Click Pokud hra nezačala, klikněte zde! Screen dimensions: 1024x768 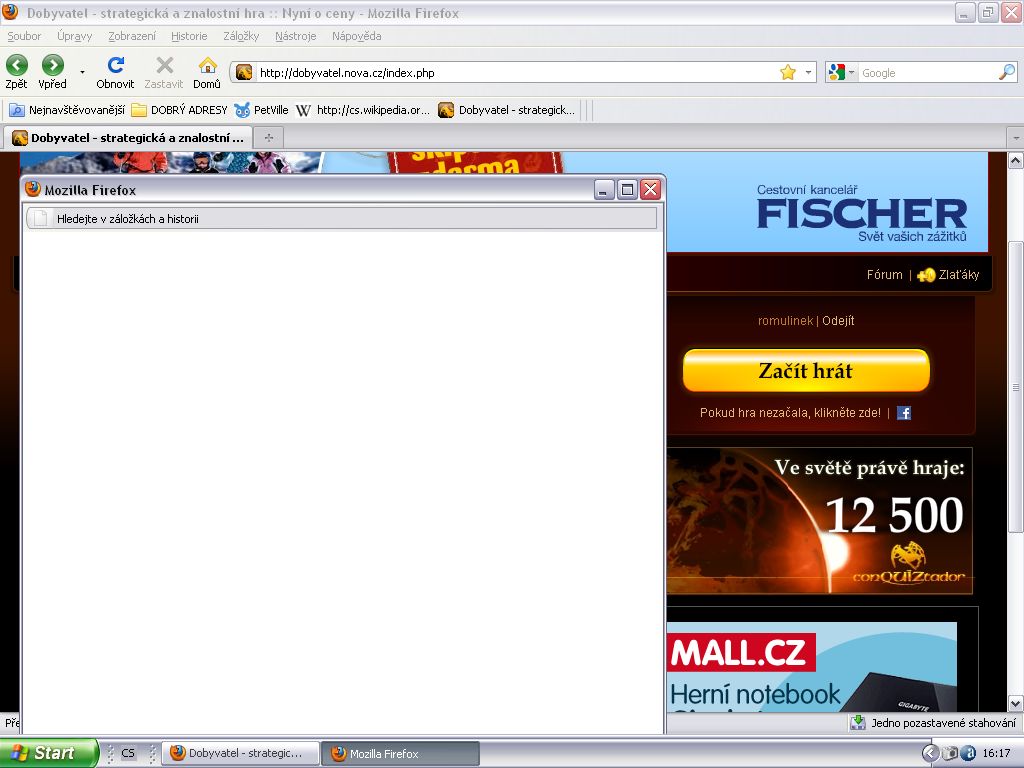[x=790, y=413]
